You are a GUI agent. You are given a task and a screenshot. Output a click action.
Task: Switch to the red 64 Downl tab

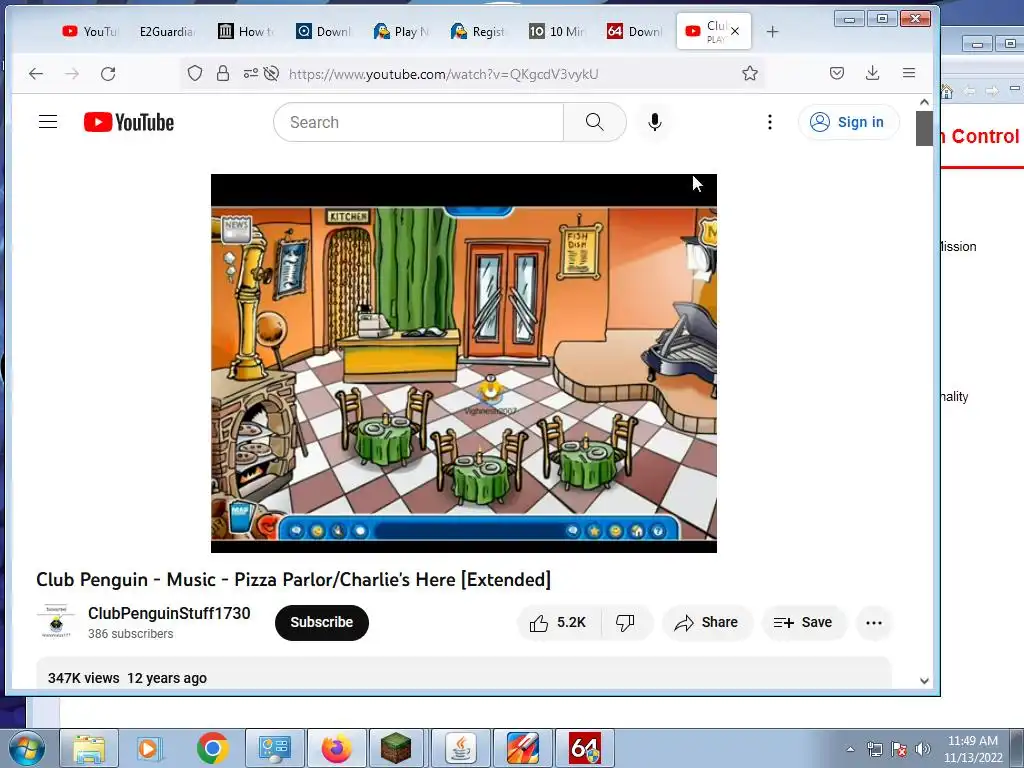634,31
